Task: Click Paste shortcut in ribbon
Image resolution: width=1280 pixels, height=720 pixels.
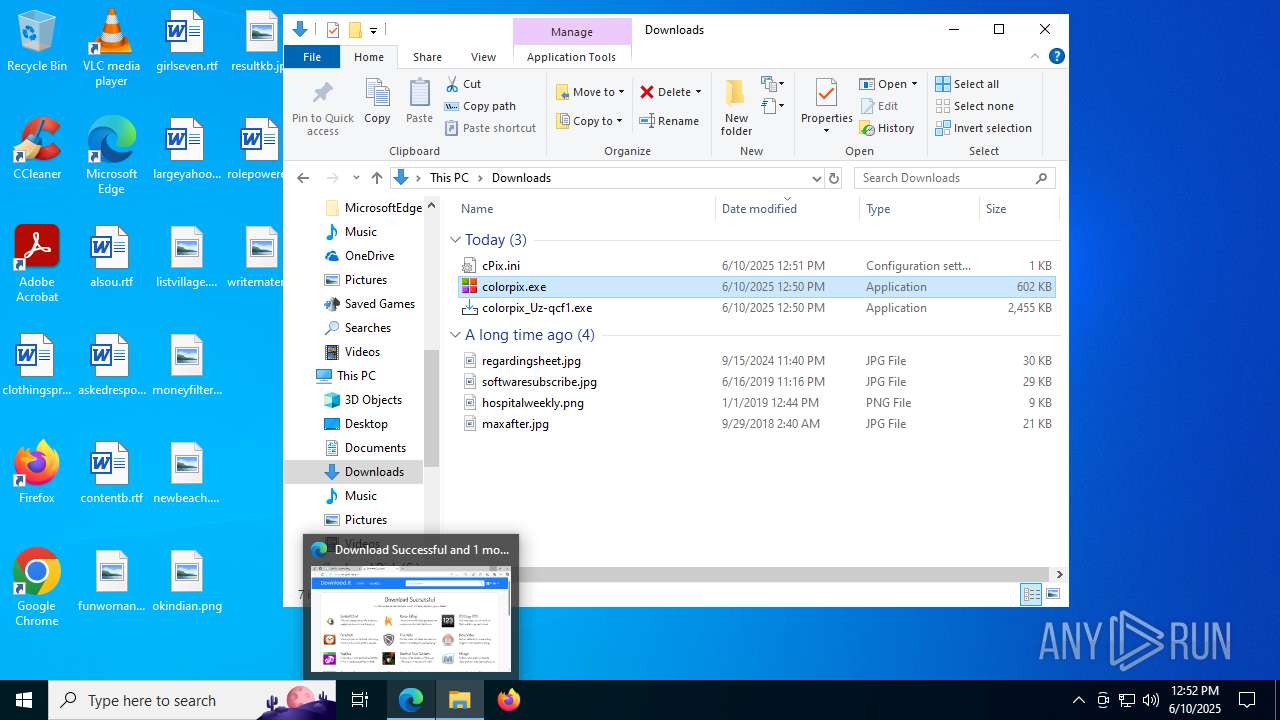Action: click(490, 128)
